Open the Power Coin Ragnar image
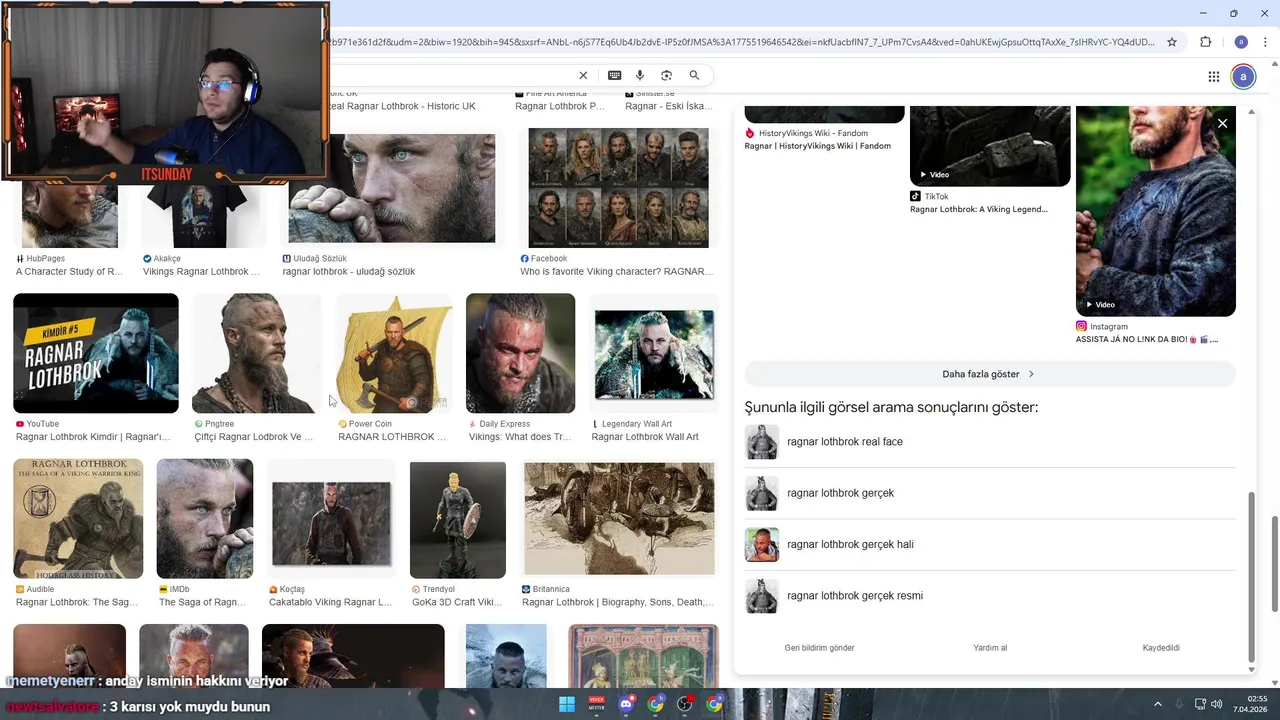The image size is (1280, 720). point(394,353)
